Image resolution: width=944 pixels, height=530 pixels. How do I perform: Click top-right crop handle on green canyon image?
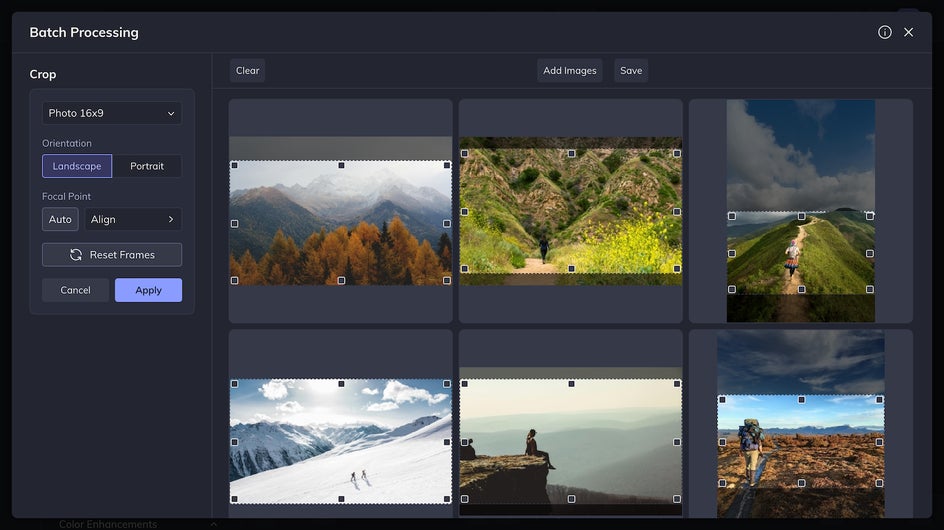(x=677, y=154)
